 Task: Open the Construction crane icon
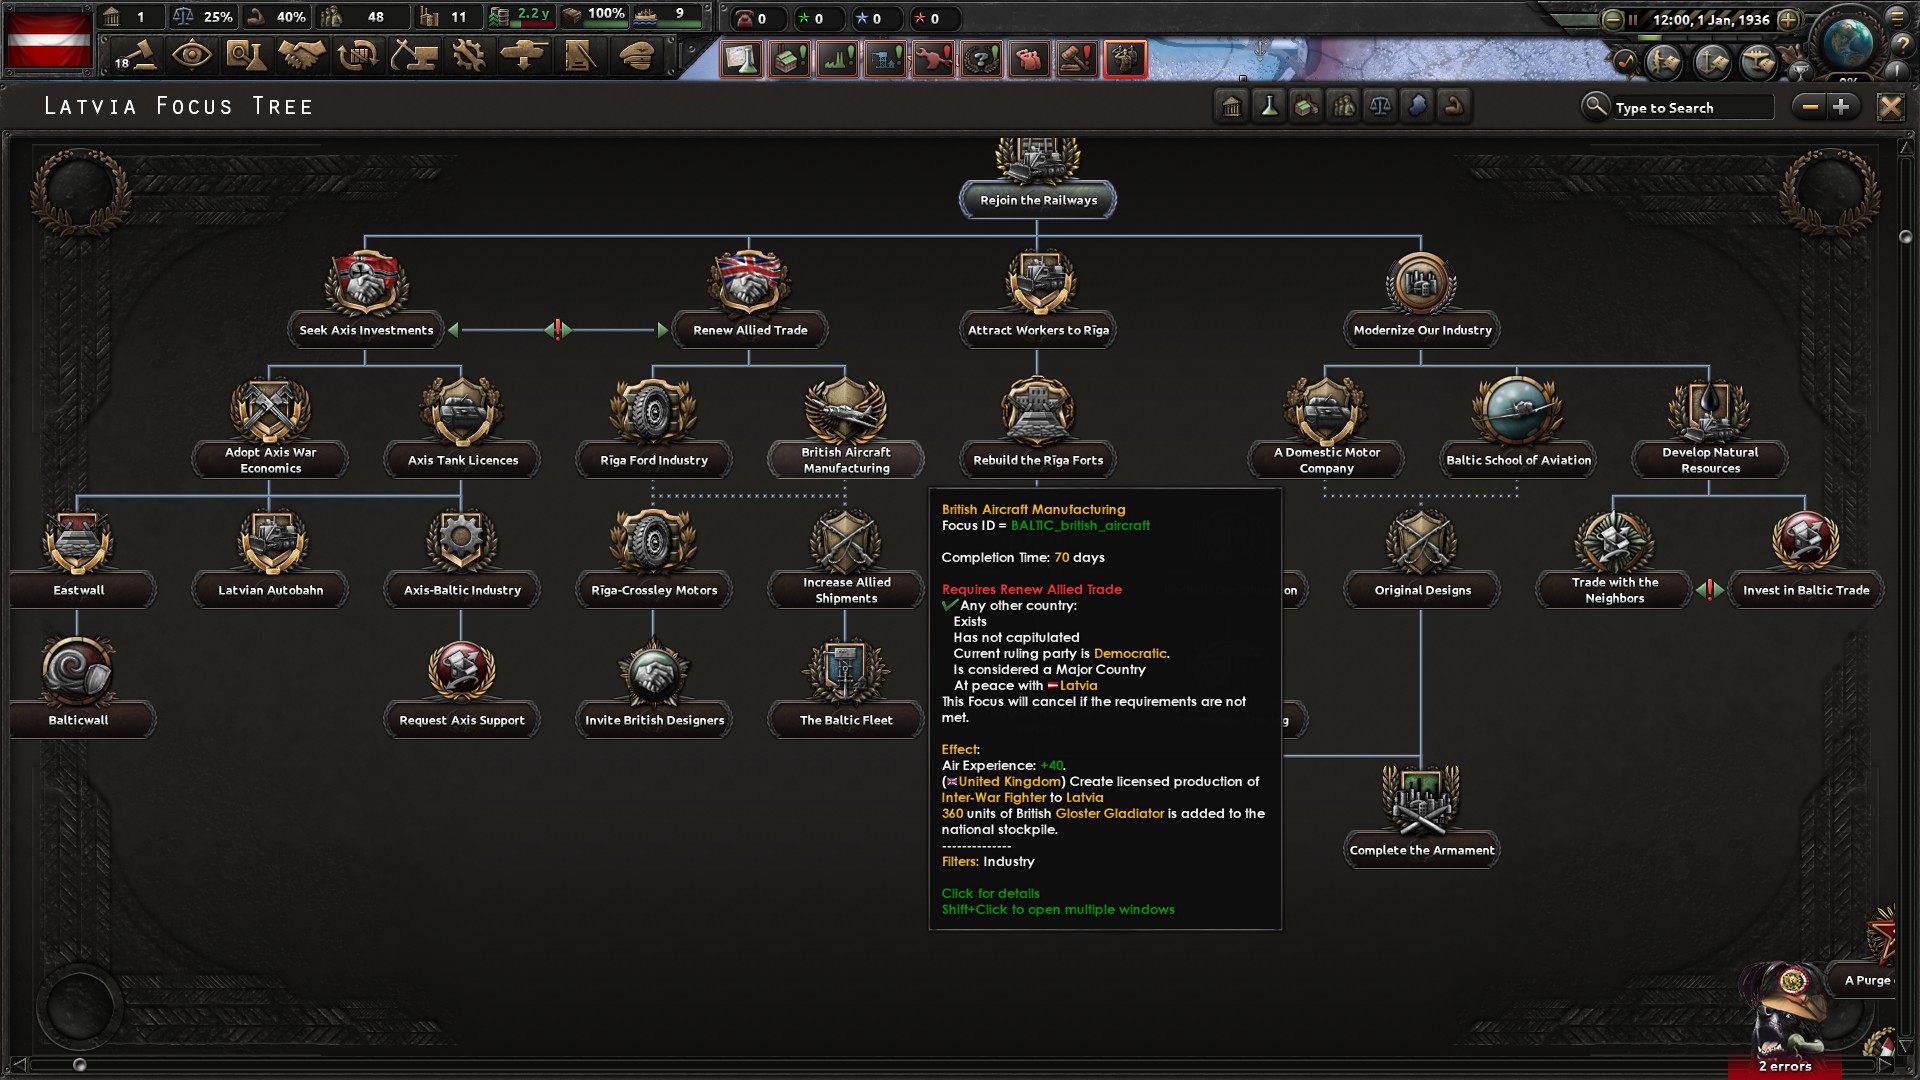coord(413,56)
